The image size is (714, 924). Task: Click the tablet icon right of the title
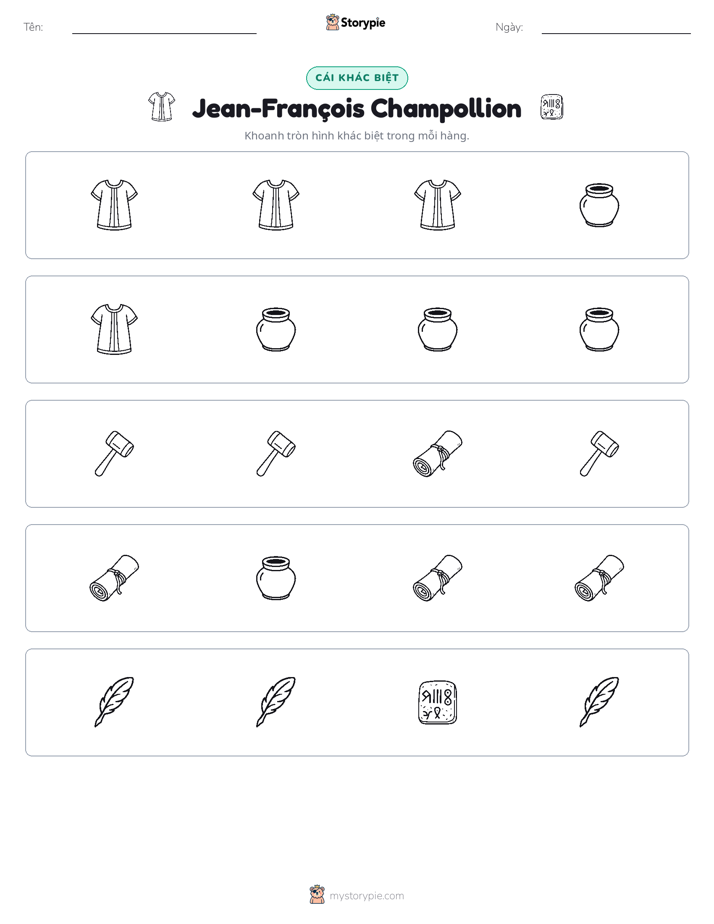552,107
